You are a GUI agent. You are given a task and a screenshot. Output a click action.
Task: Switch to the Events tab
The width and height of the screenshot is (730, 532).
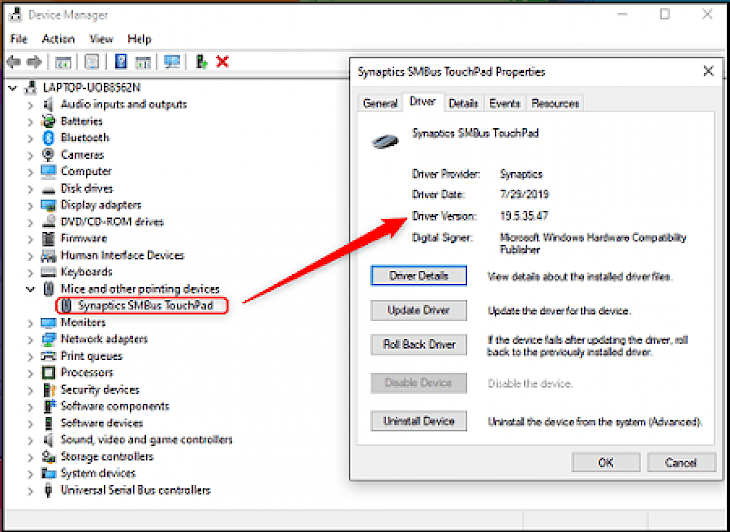click(x=504, y=103)
